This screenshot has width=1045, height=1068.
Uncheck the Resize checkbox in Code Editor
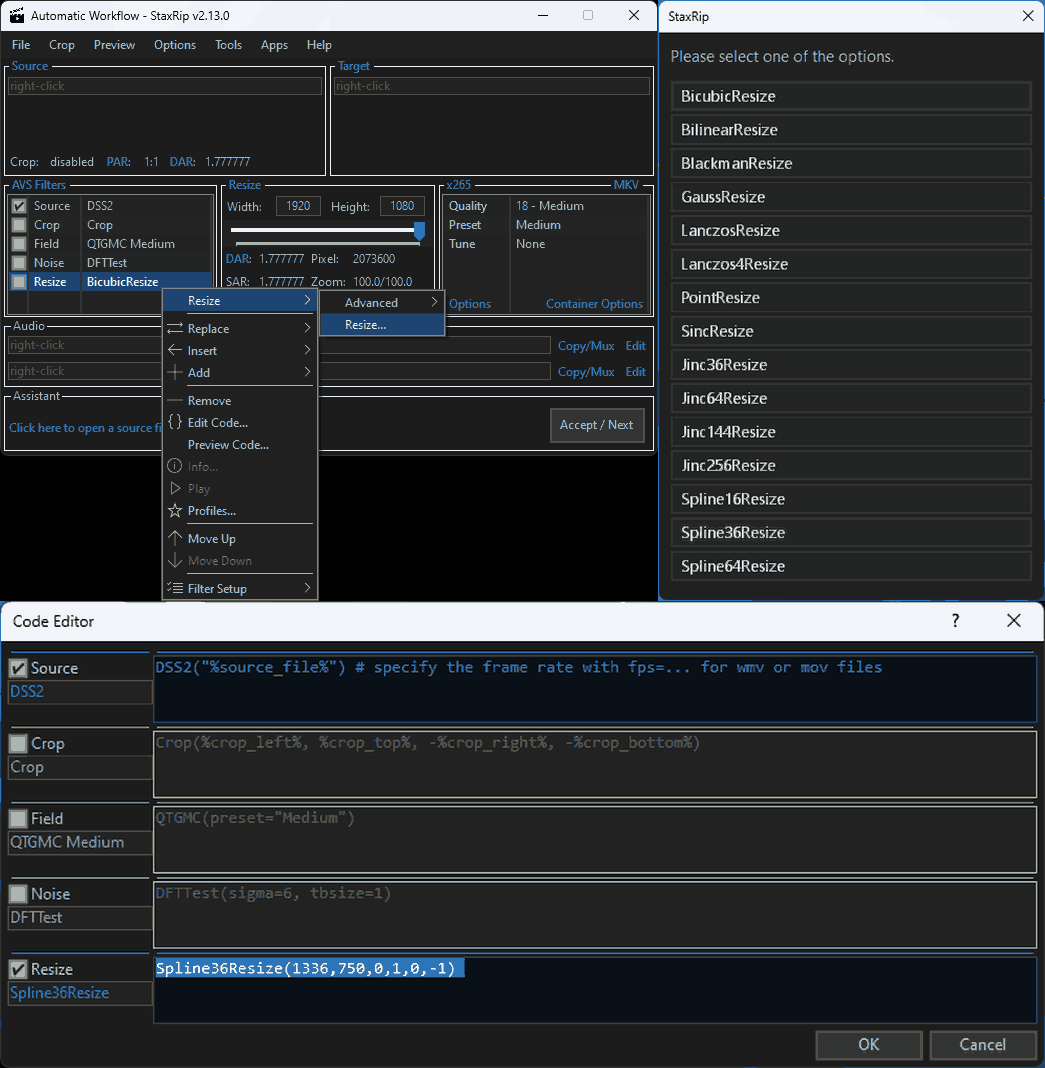[x=18, y=969]
